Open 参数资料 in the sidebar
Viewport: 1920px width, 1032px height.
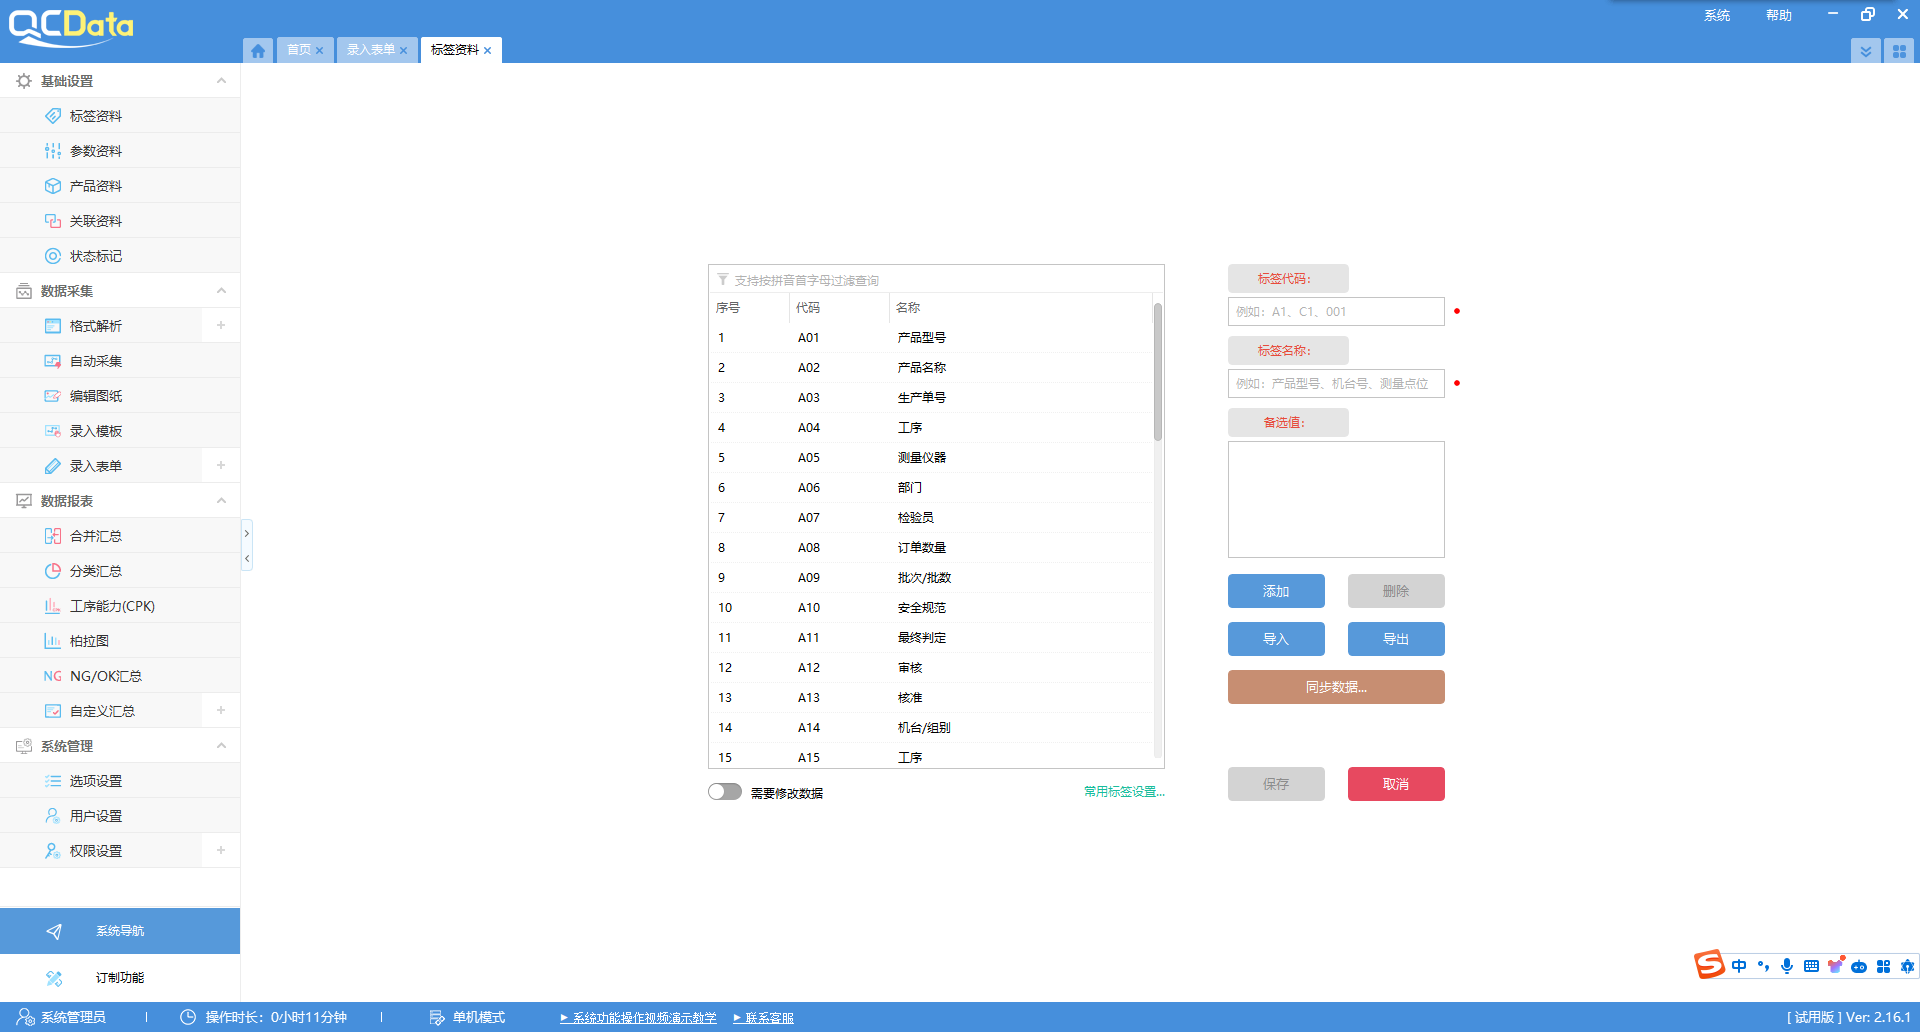coord(96,151)
